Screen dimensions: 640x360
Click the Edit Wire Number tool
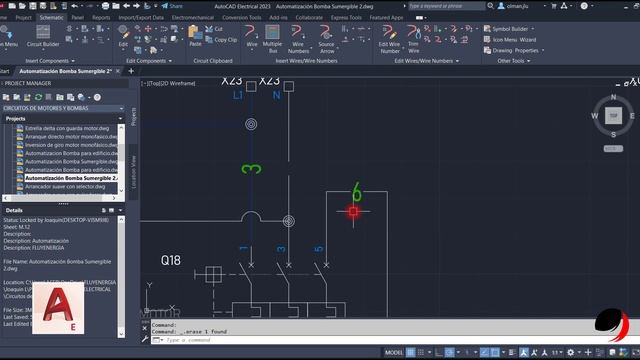coord(389,38)
